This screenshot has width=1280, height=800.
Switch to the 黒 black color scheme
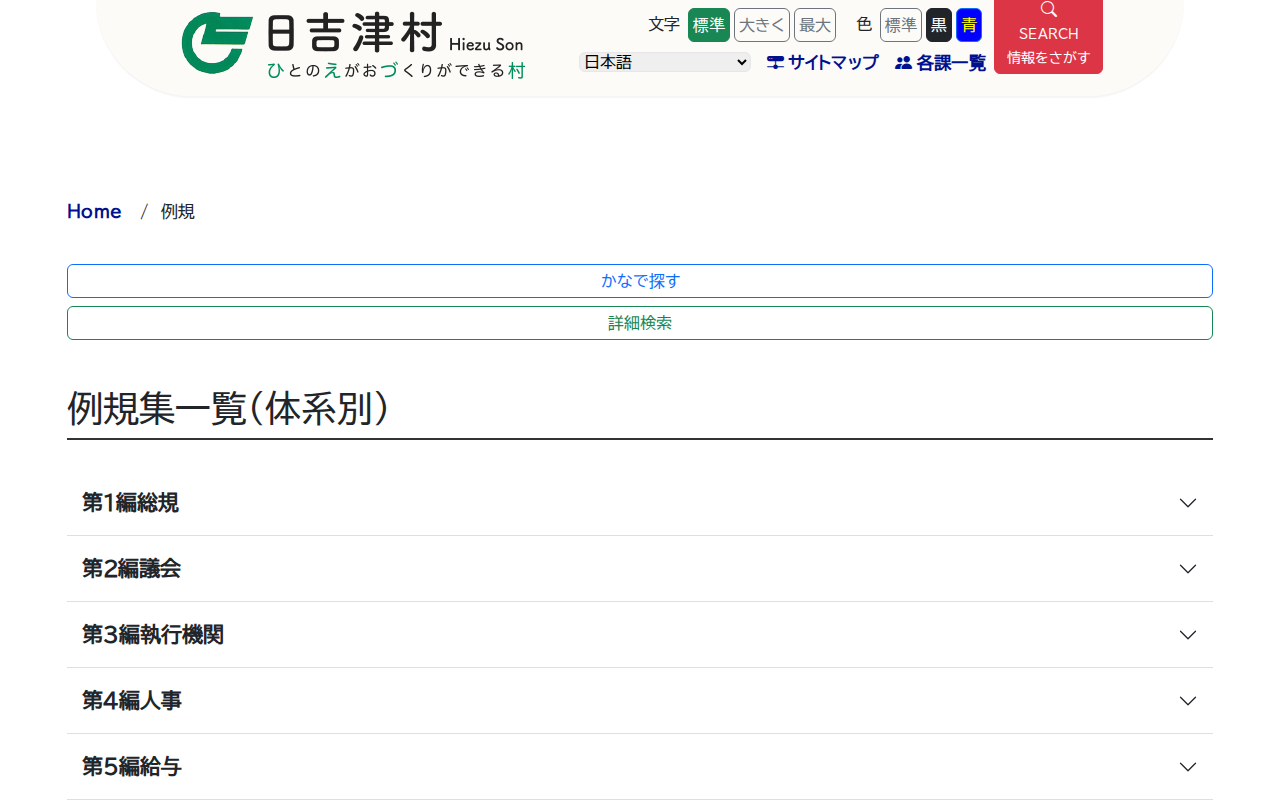[939, 25]
